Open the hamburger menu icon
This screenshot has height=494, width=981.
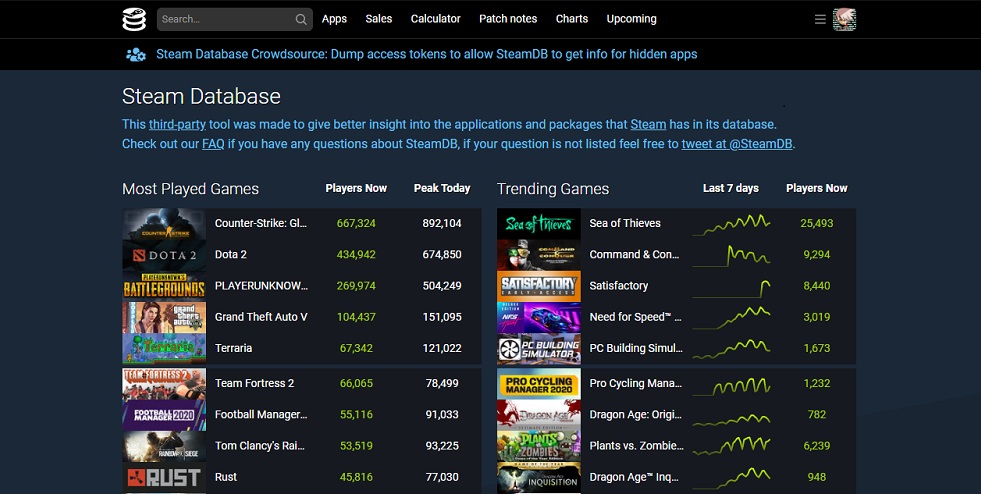tap(820, 19)
